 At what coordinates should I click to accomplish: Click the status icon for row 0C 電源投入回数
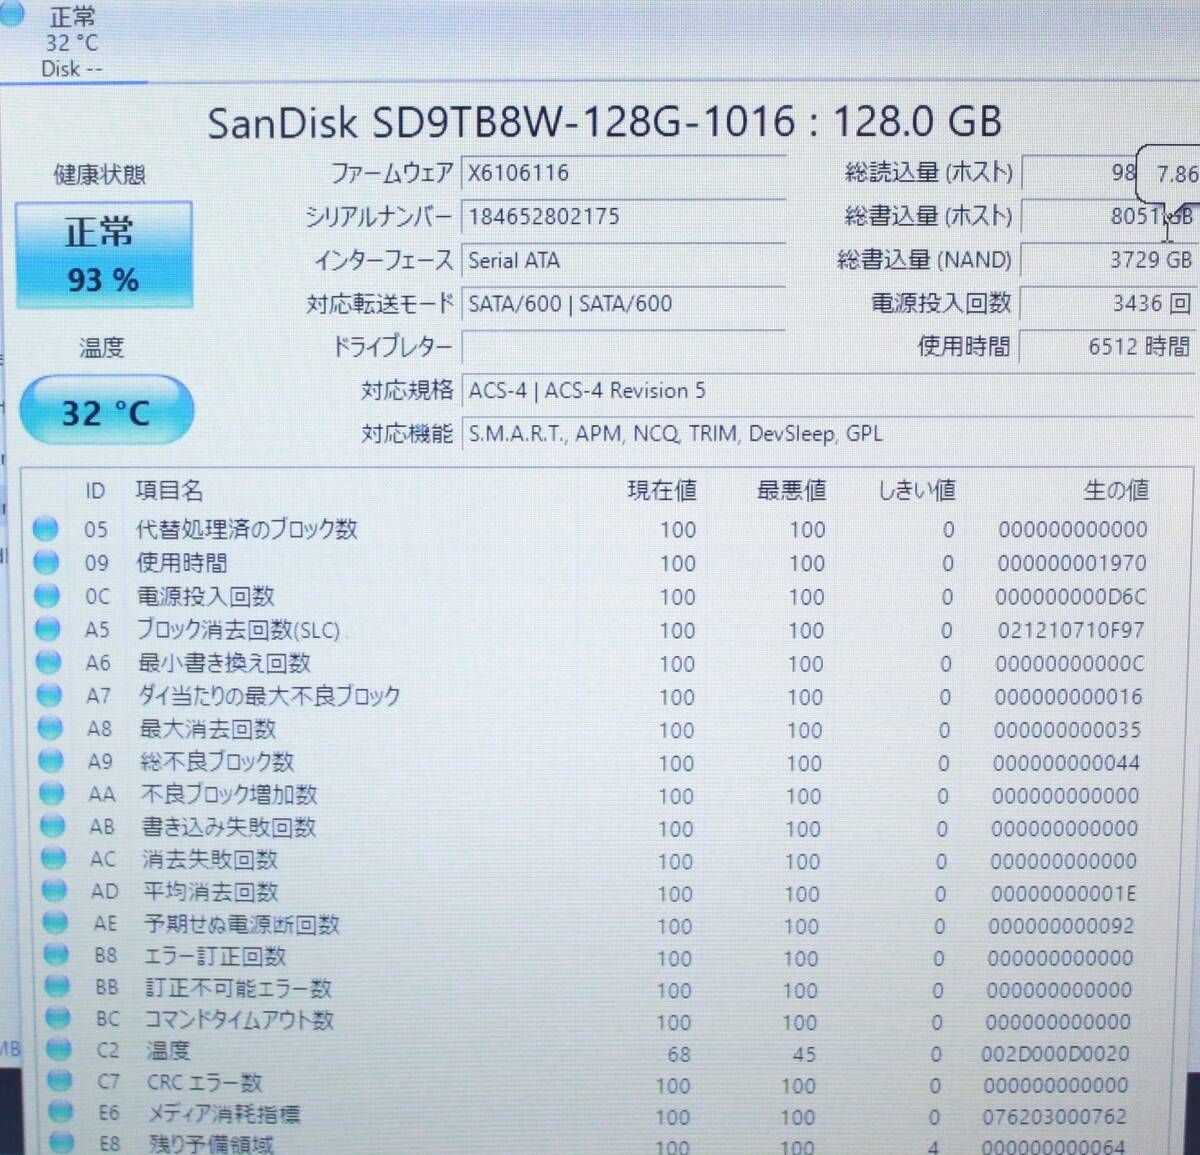[47, 596]
